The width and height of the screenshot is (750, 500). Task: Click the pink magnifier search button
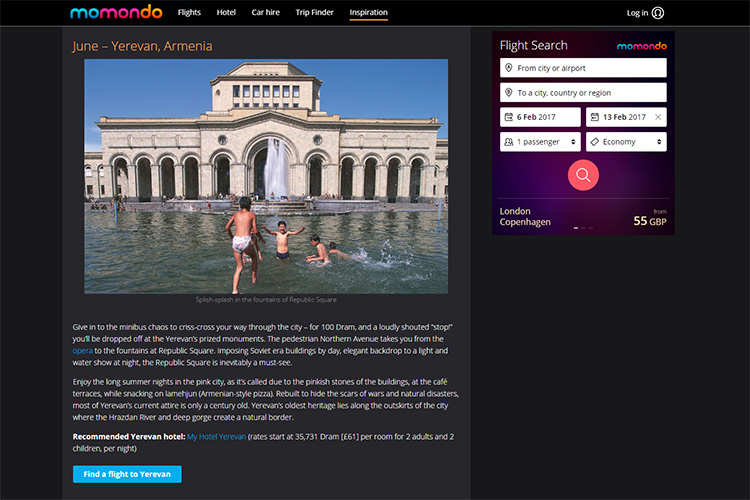(583, 175)
